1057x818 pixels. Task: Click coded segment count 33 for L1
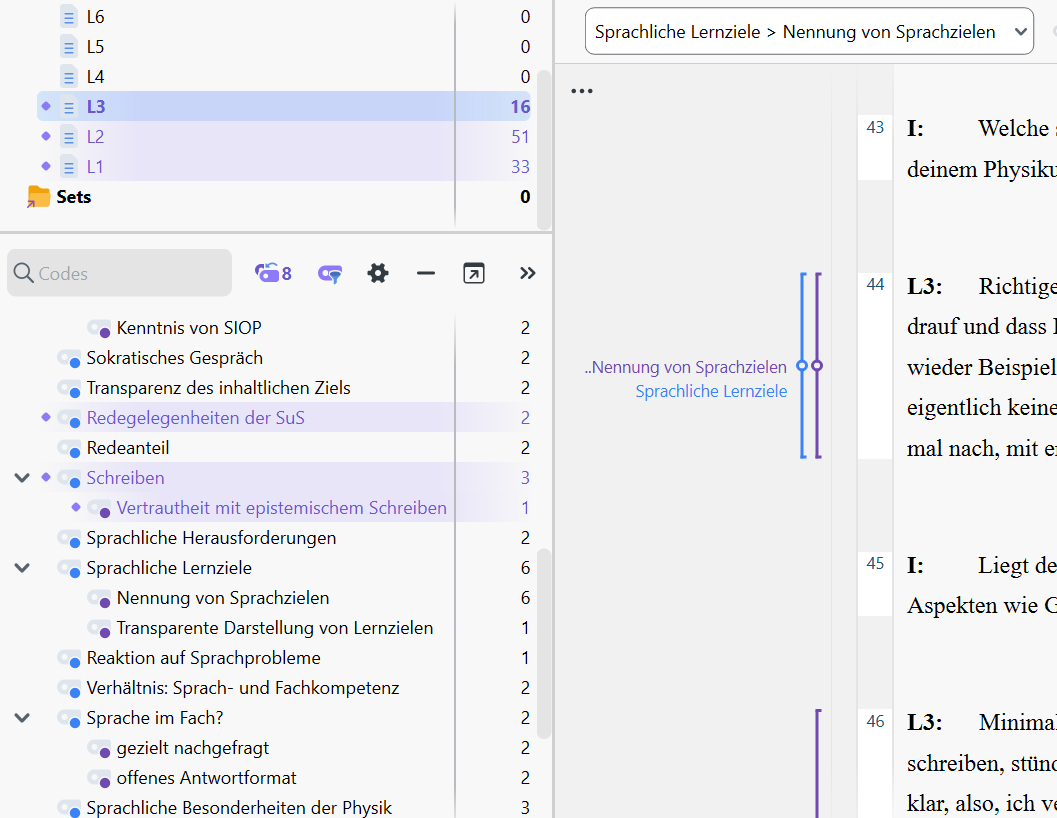point(520,167)
